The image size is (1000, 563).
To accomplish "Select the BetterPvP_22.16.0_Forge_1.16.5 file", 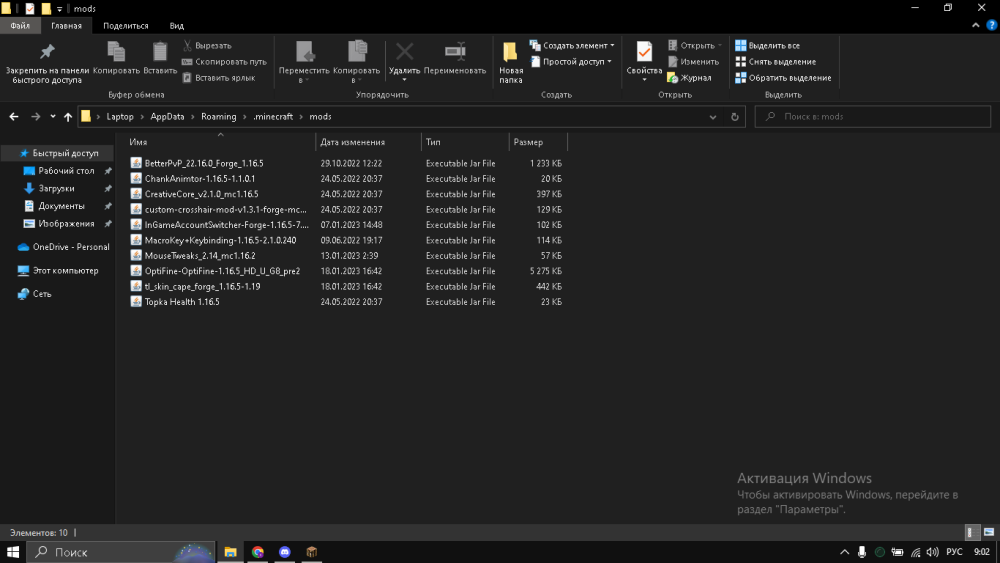I will coord(203,163).
